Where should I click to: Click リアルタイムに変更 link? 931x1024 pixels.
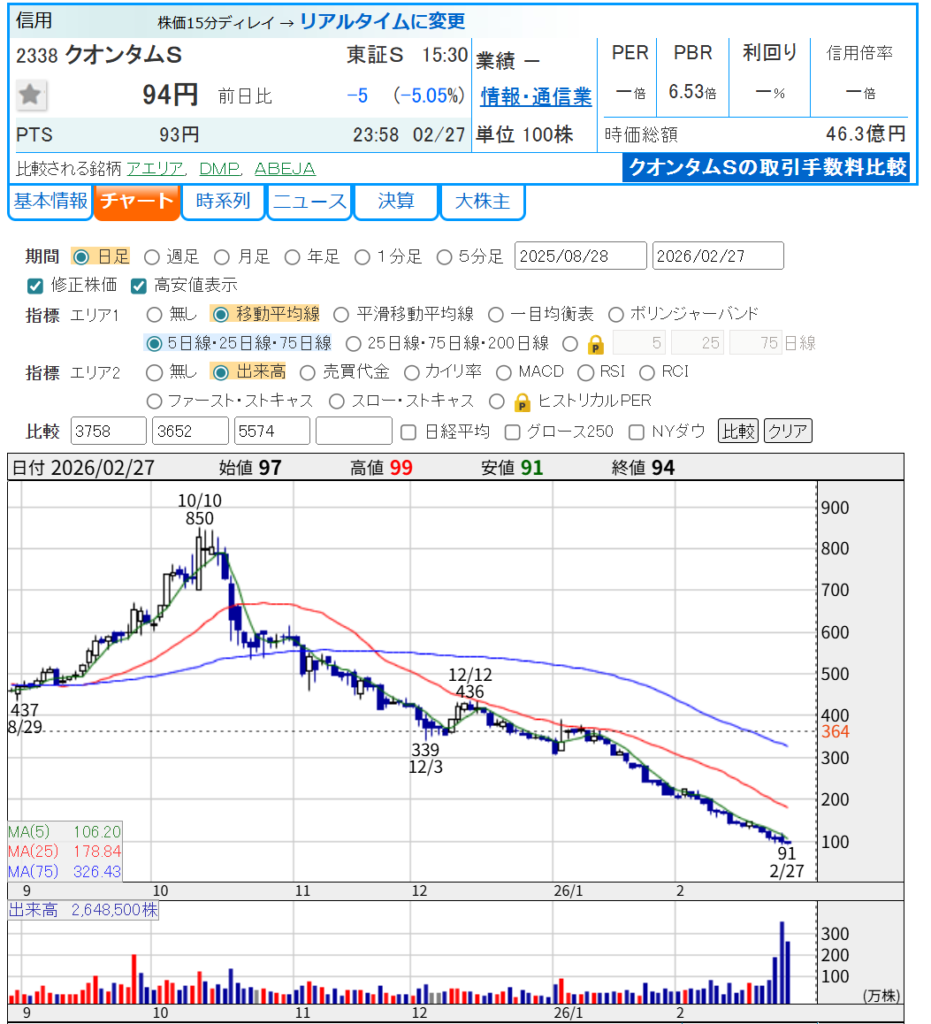[x=382, y=21]
